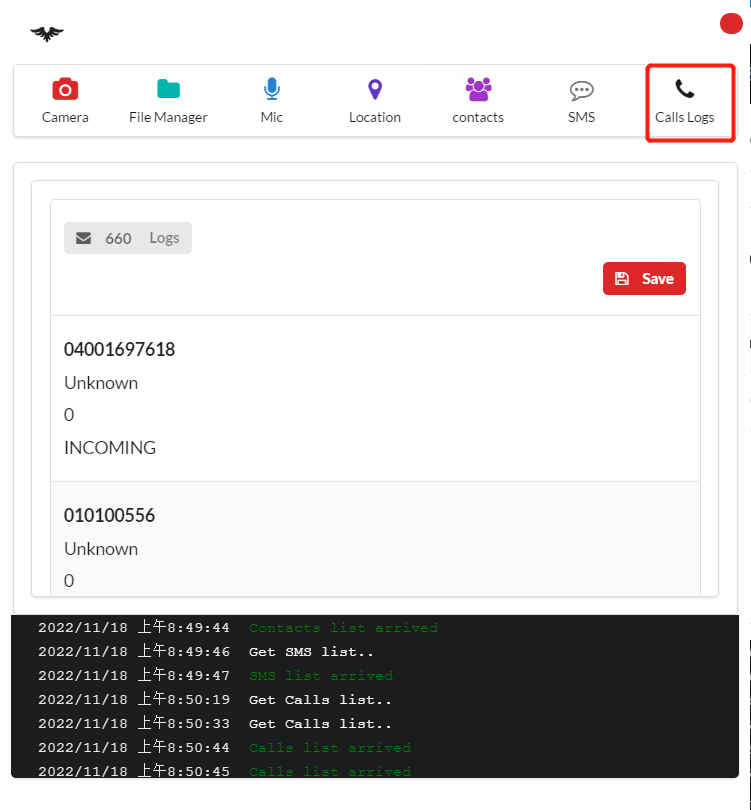Viewport: 751px width, 810px height.
Task: Click the 660 Logs badge
Action: click(128, 238)
